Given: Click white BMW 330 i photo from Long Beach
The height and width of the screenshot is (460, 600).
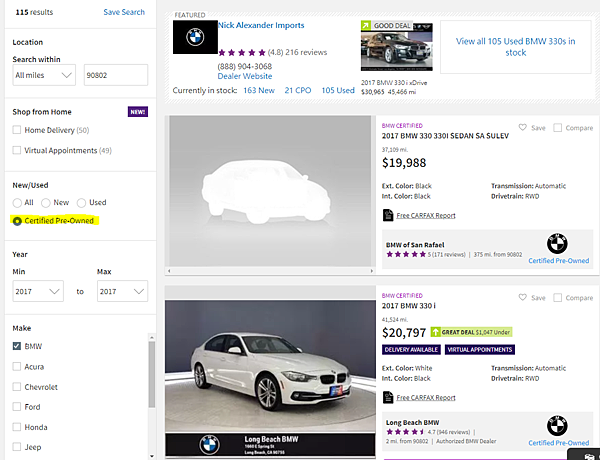Looking at the screenshot, I should [271, 378].
